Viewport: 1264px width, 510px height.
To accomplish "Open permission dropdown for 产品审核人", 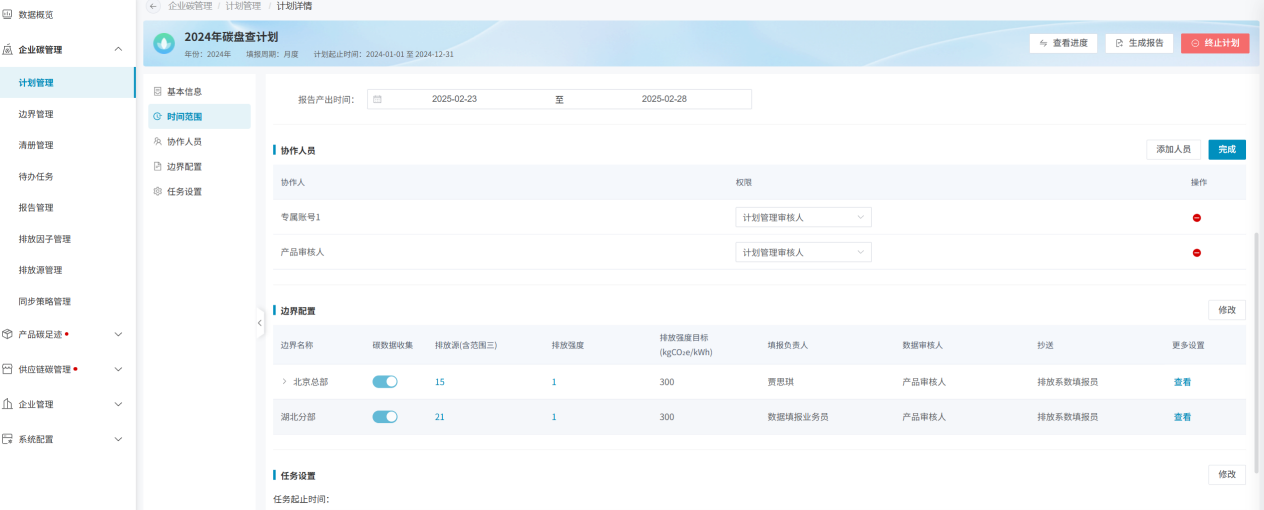I will 803,253.
